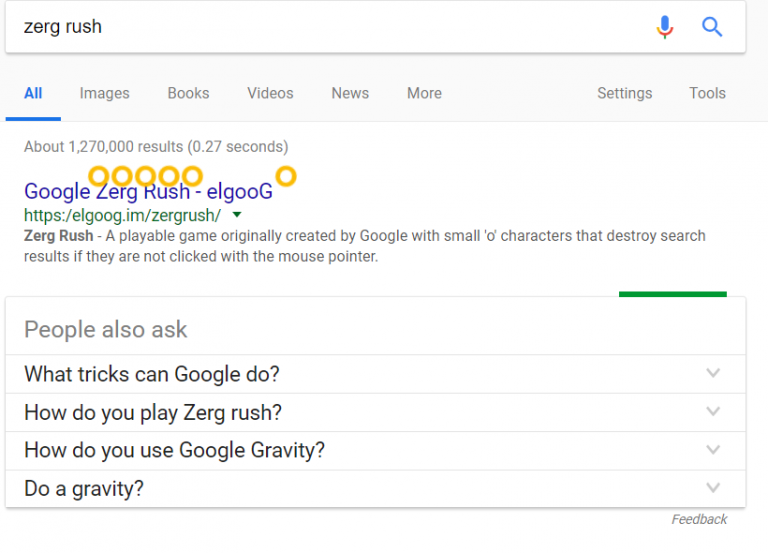Switch to the Books tab
Viewport: 768px width, 553px height.
click(x=188, y=93)
